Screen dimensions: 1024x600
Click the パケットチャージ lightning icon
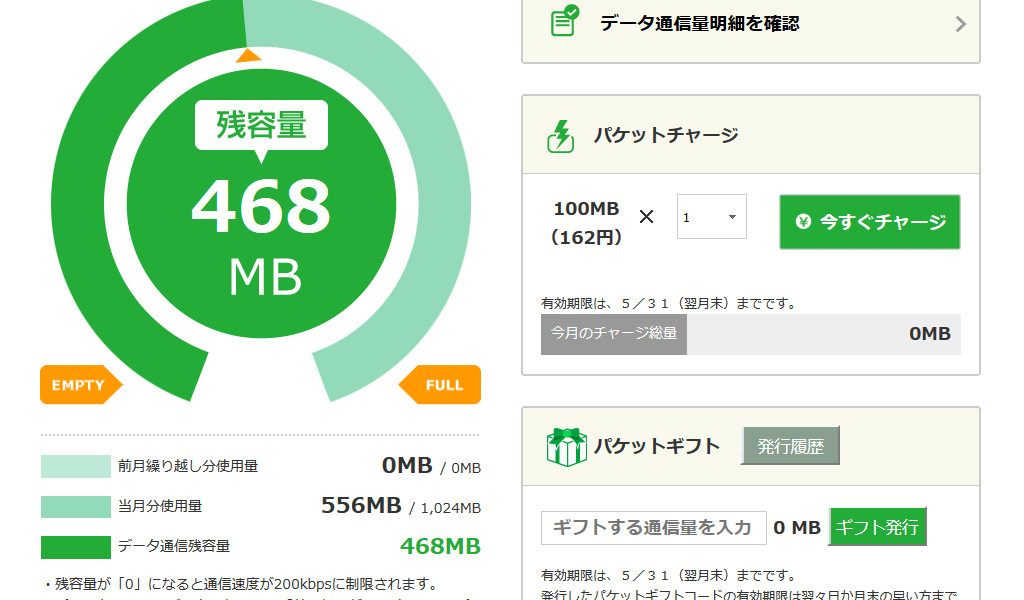[x=560, y=136]
